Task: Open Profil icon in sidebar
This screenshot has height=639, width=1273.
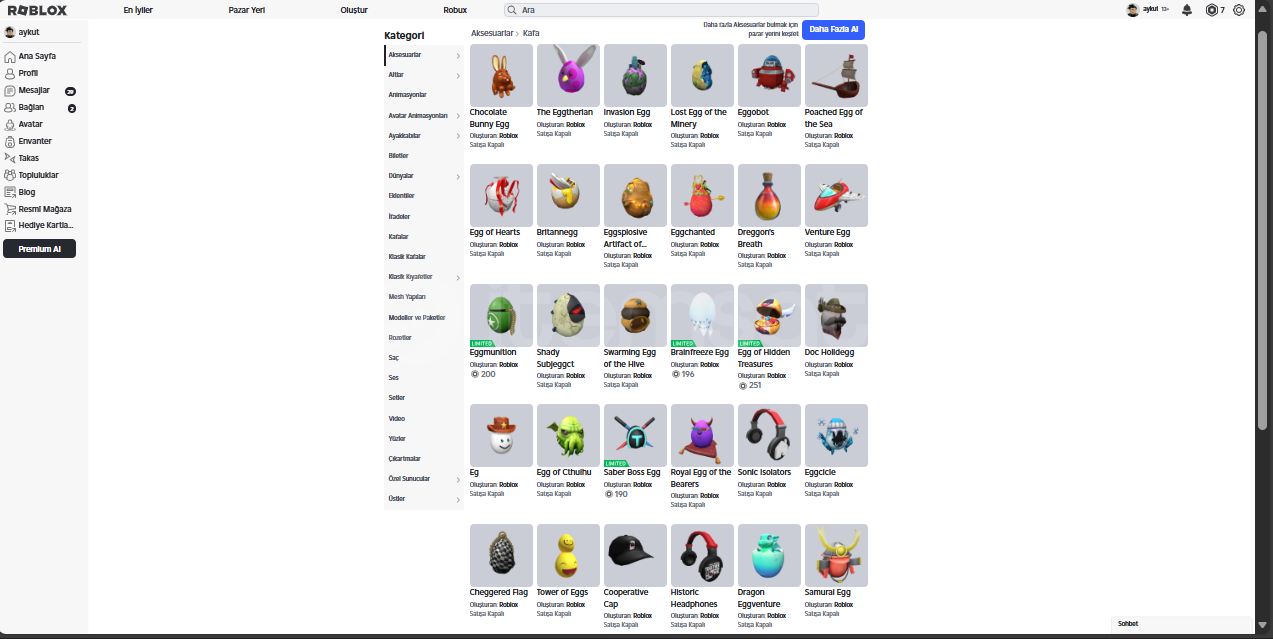Action: (x=10, y=73)
